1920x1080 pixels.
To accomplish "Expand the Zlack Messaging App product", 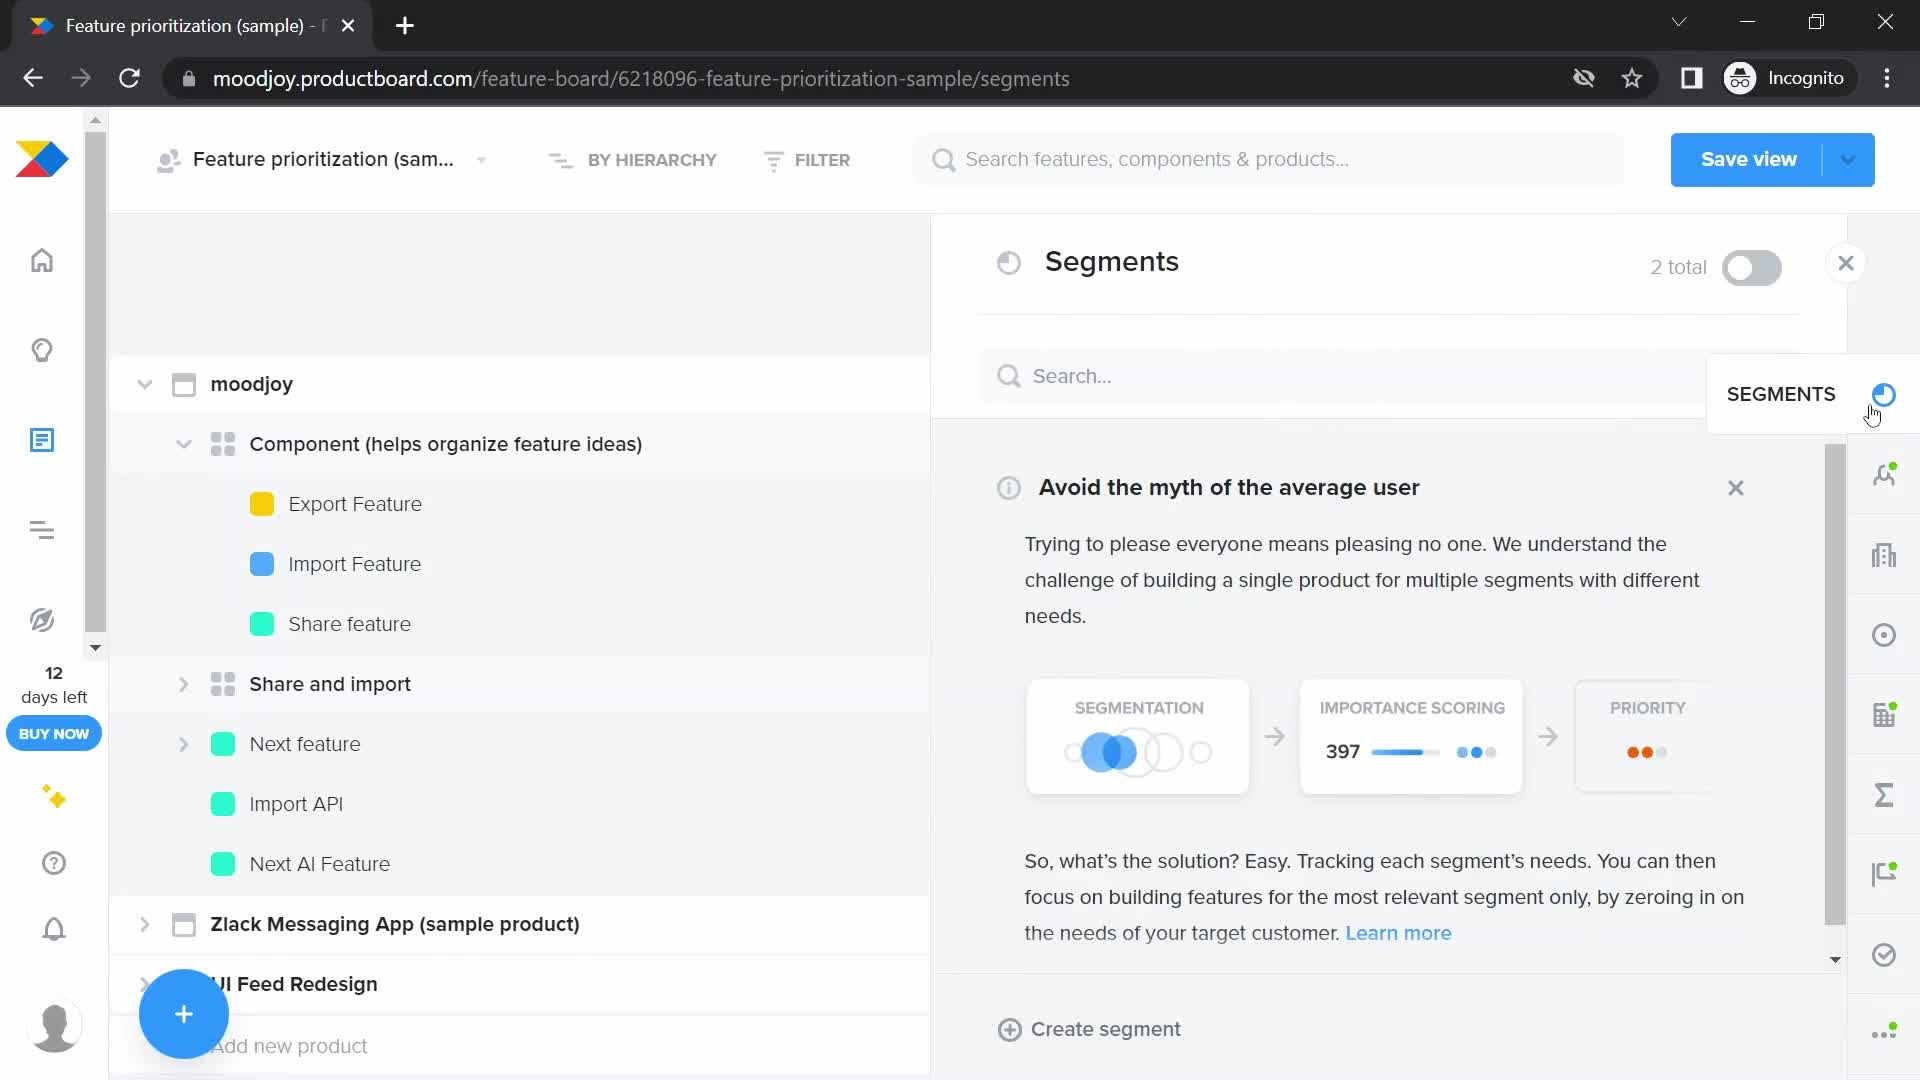I will (x=145, y=924).
